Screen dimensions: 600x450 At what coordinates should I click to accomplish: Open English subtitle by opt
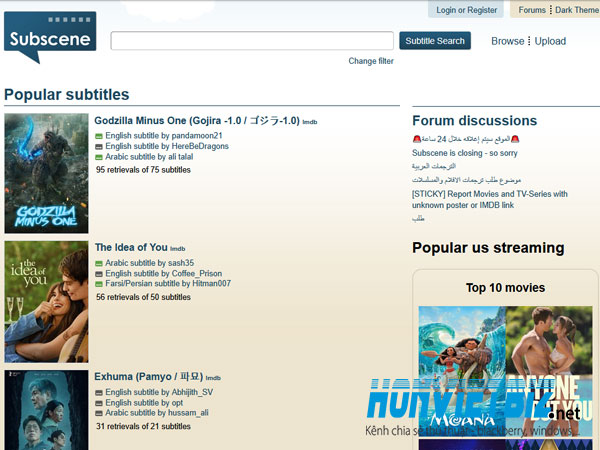(x=144, y=403)
